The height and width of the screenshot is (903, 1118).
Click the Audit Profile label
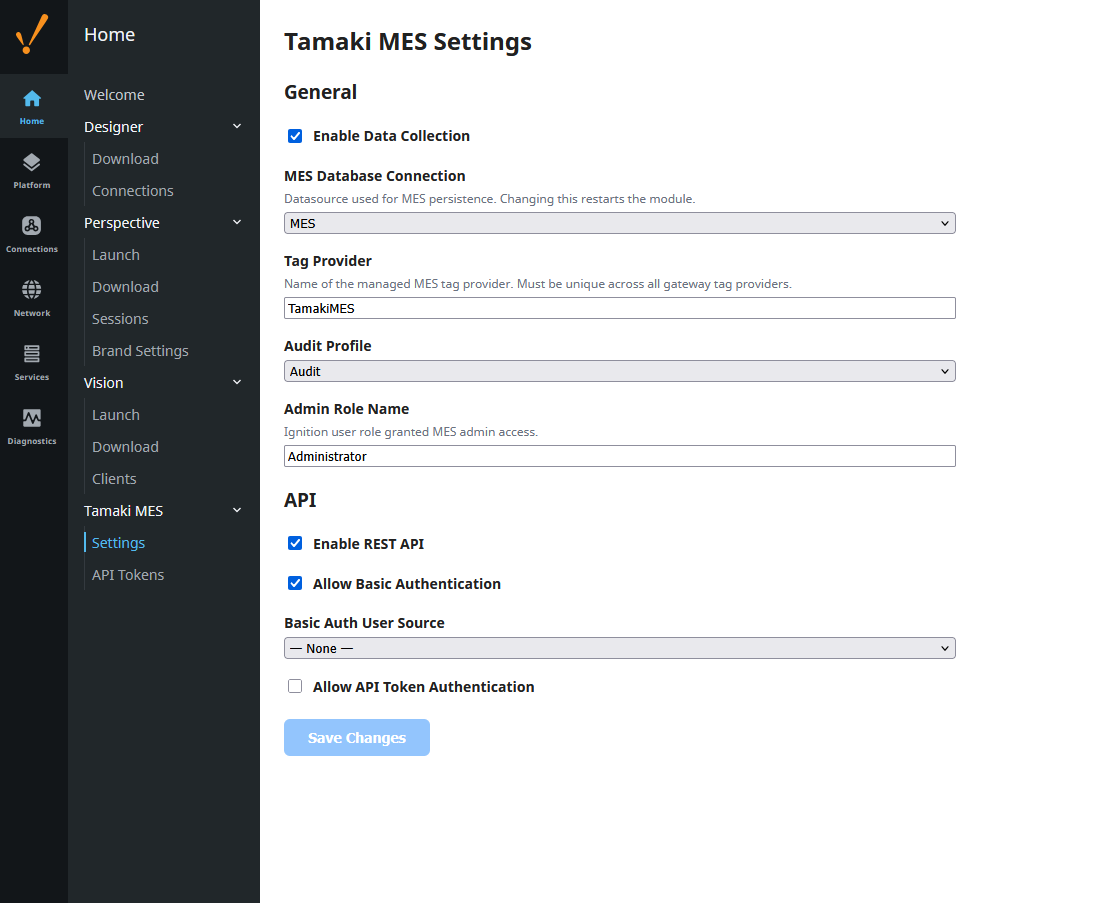coord(328,346)
